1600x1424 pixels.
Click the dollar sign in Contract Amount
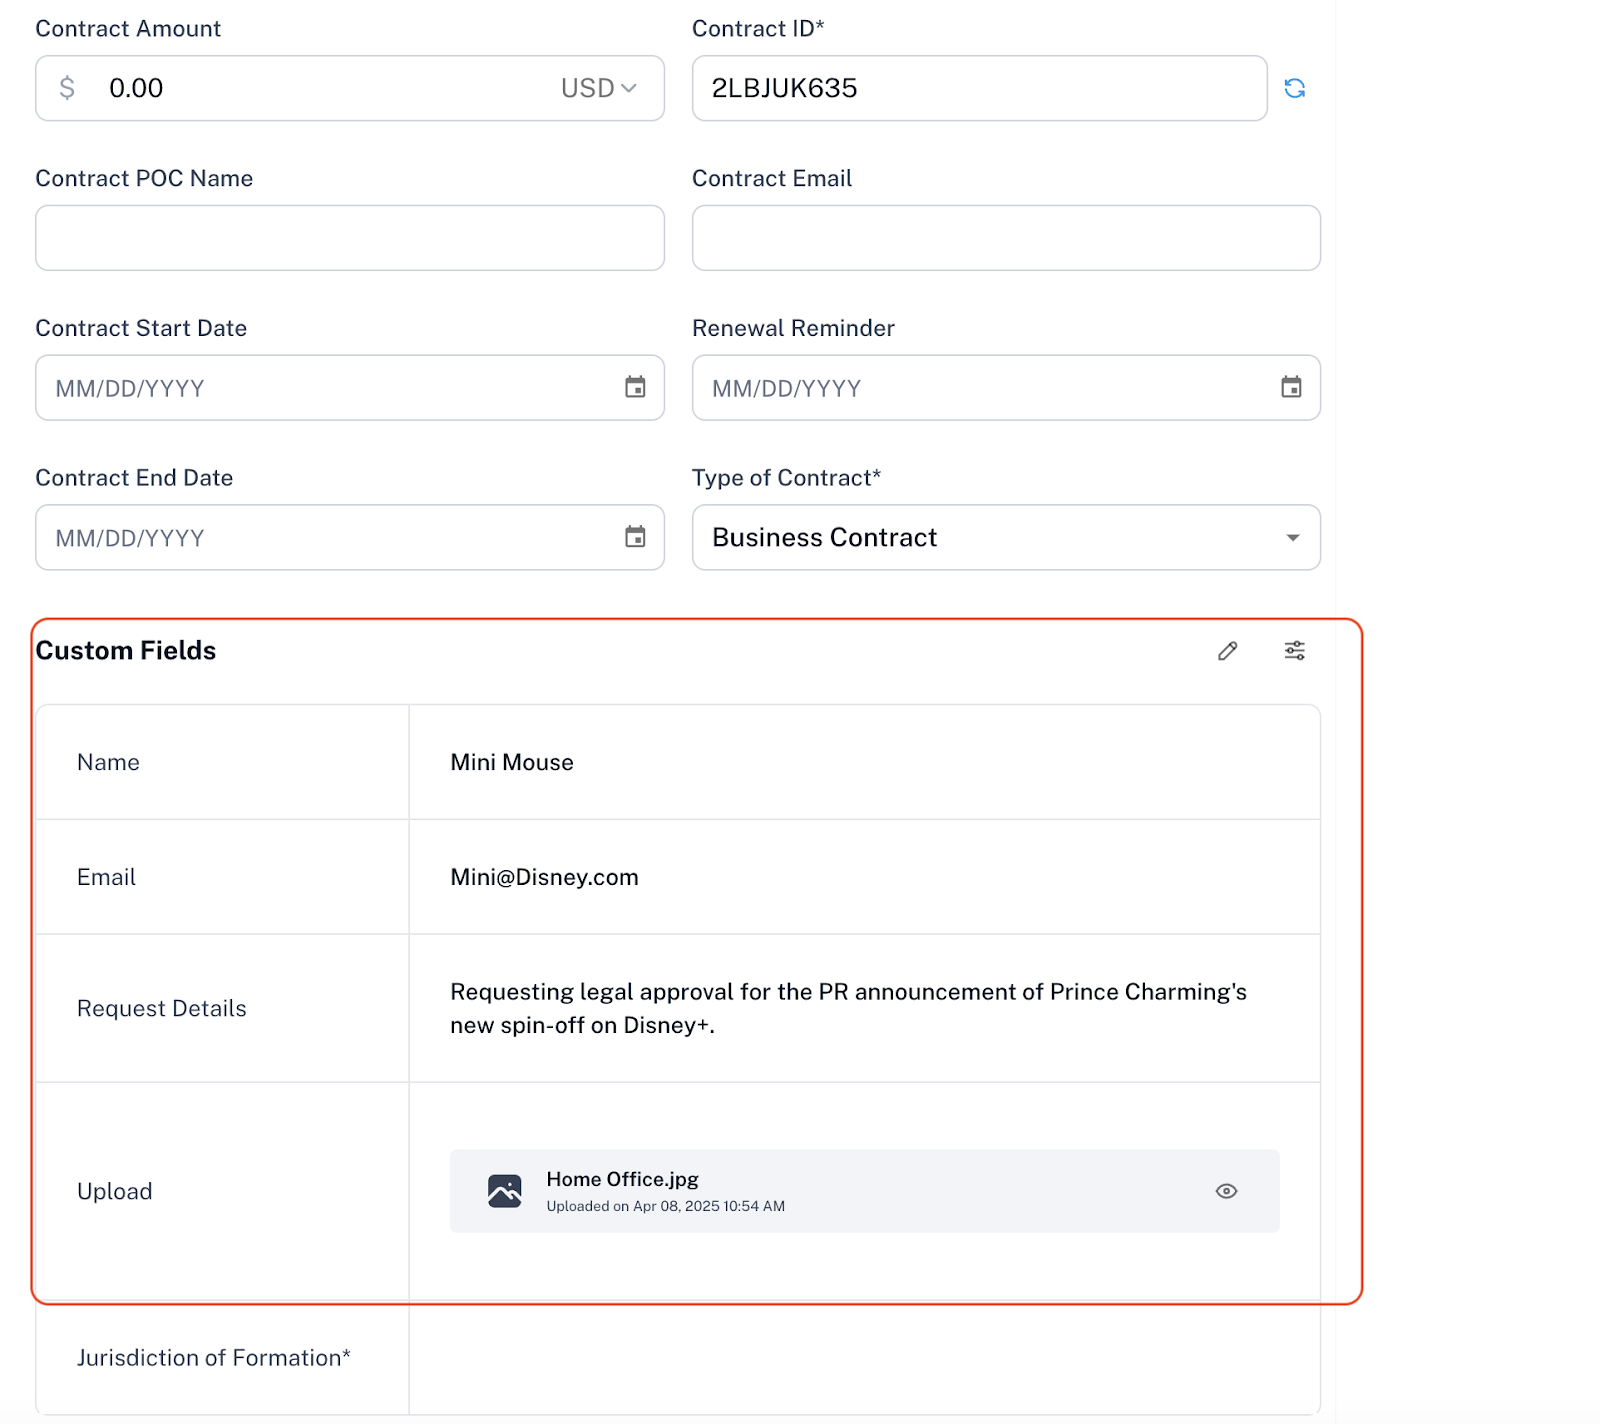pyautogui.click(x=67, y=88)
